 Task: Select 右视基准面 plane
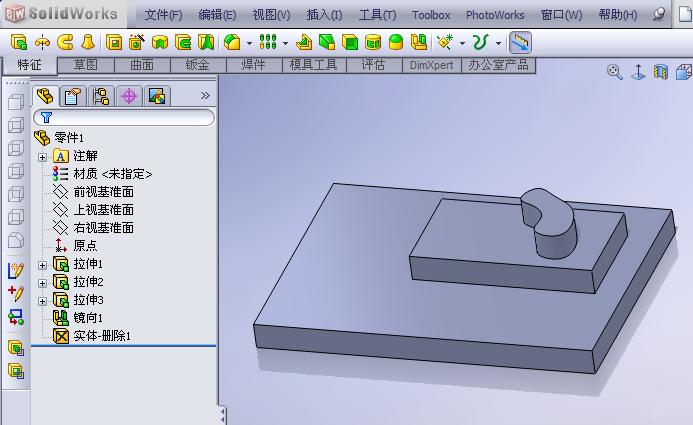93,228
